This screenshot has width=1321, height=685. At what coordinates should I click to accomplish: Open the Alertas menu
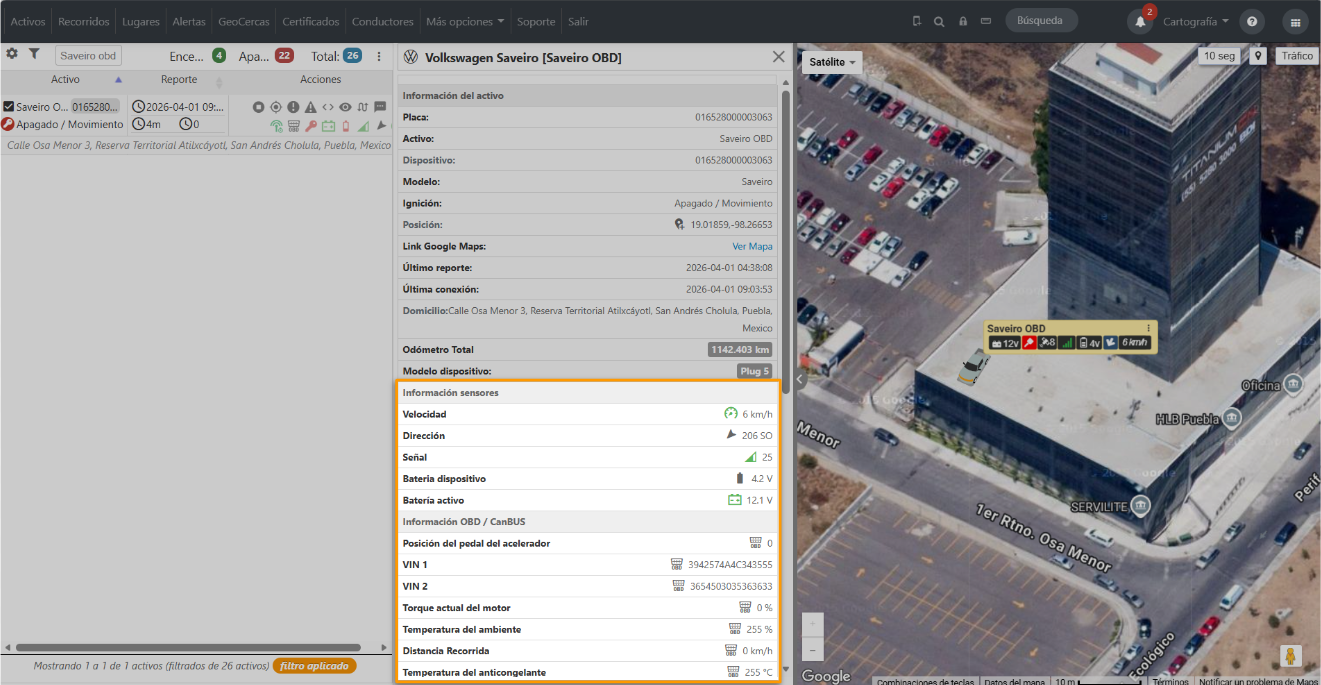(x=189, y=21)
